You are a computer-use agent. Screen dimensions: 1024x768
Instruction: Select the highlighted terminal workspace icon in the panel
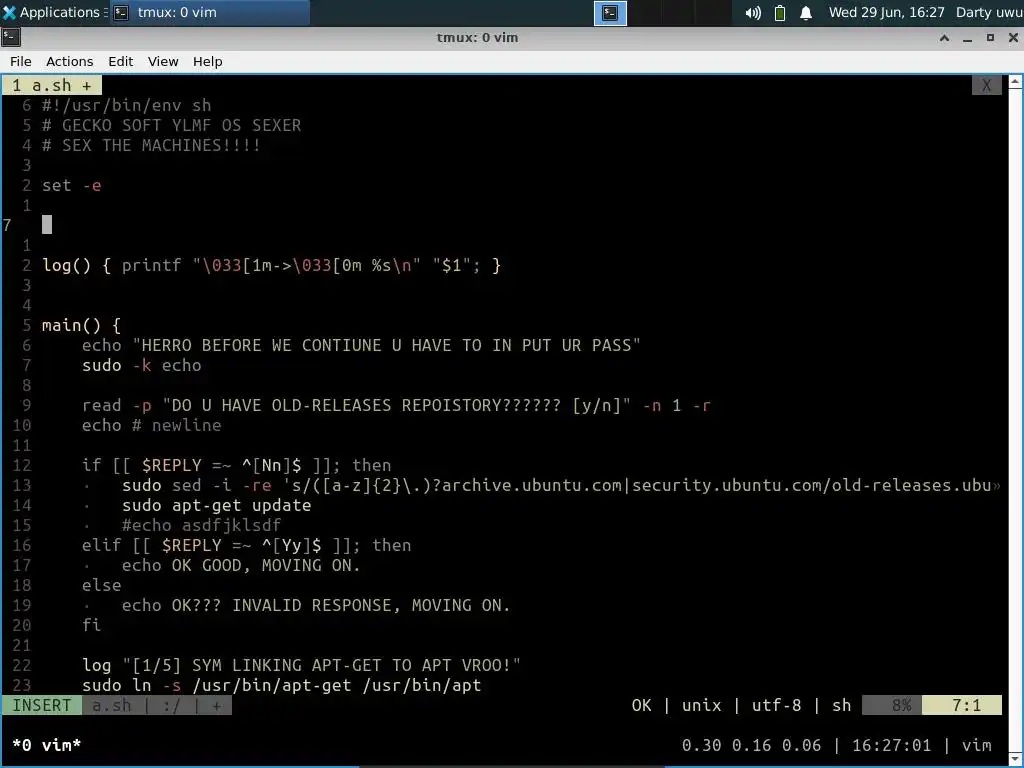(610, 13)
